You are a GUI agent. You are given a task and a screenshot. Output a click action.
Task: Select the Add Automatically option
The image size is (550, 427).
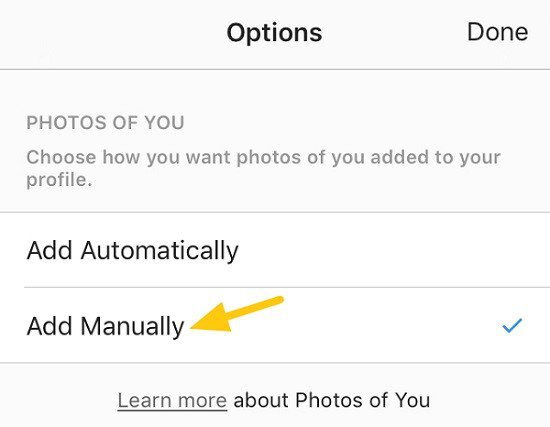(x=275, y=250)
